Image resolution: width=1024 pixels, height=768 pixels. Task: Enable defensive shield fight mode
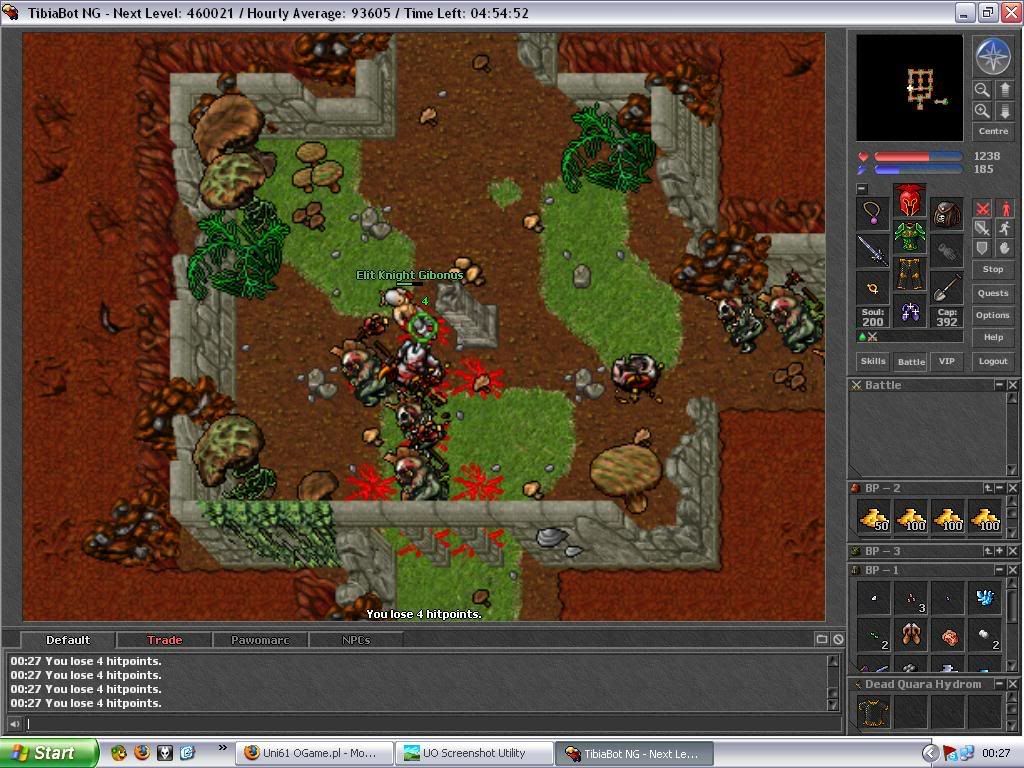(x=982, y=248)
